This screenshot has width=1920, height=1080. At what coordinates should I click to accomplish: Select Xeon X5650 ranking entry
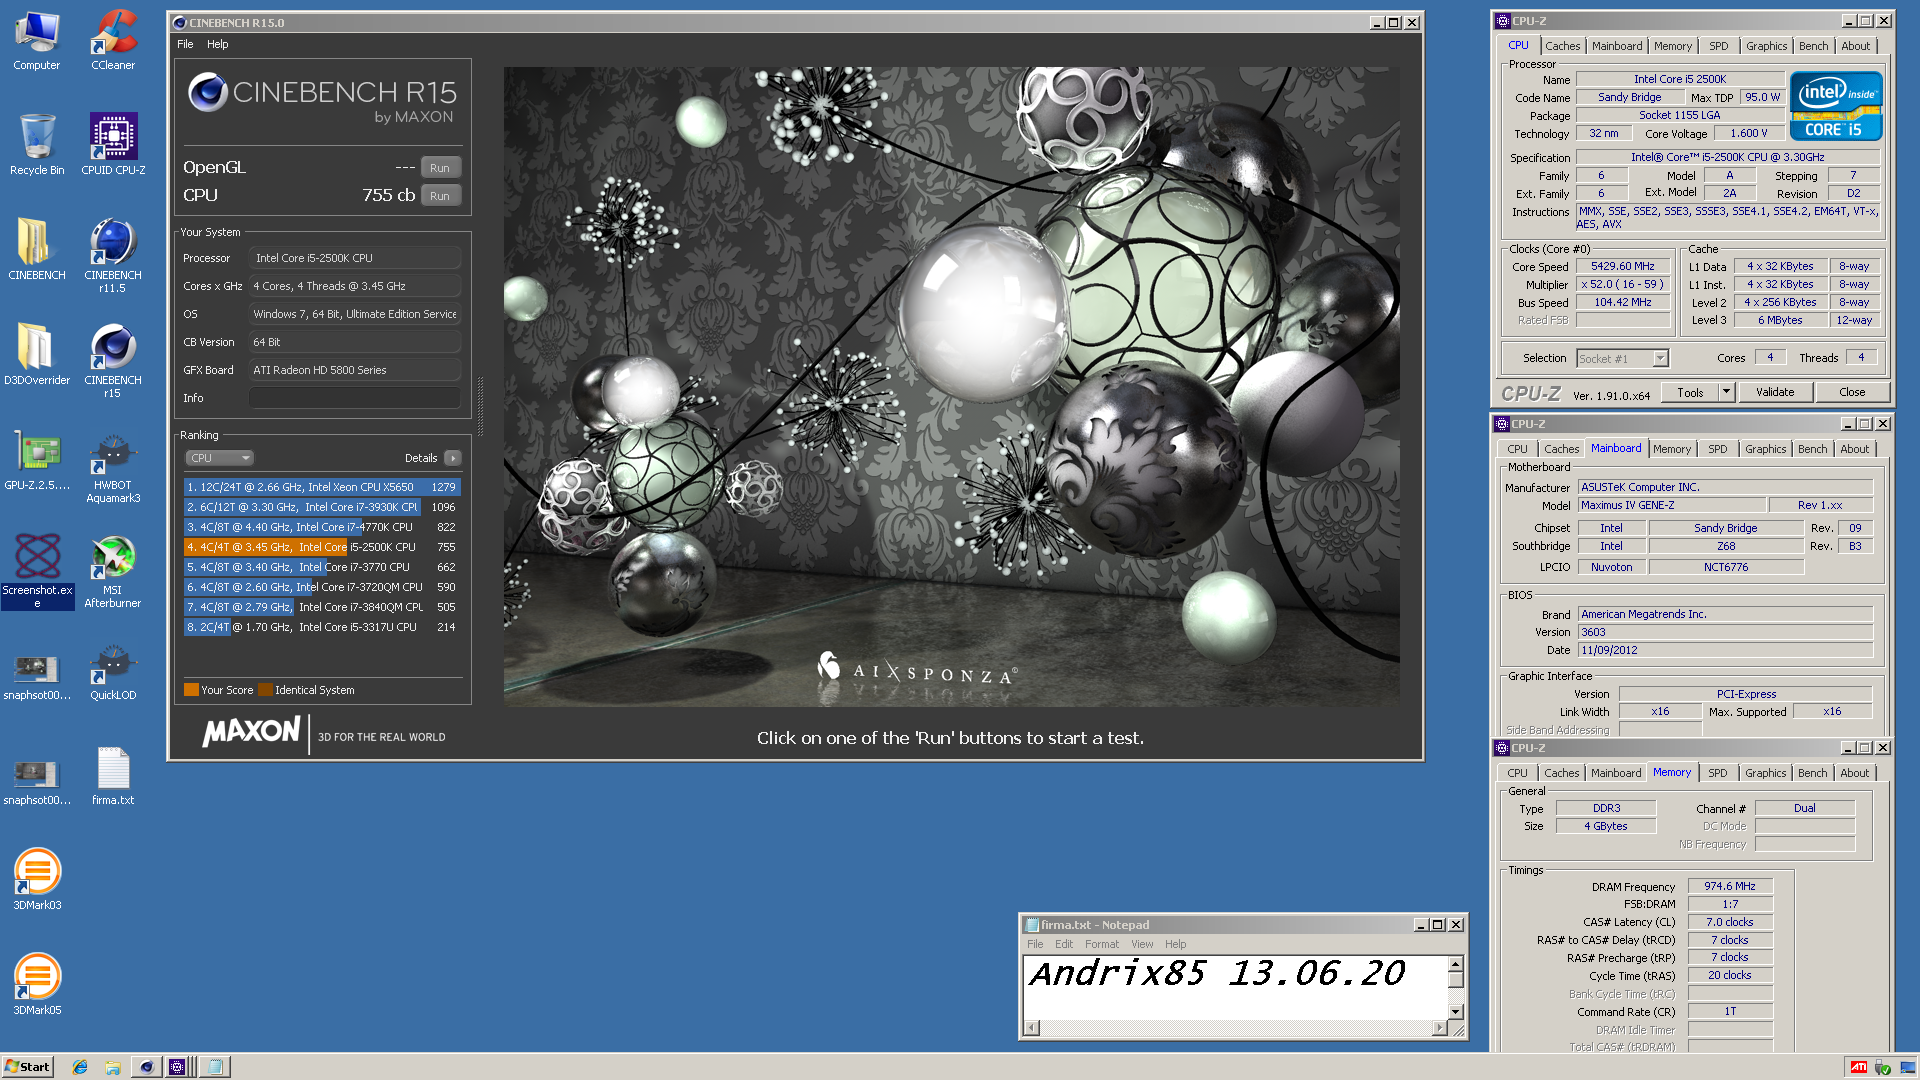pyautogui.click(x=321, y=487)
